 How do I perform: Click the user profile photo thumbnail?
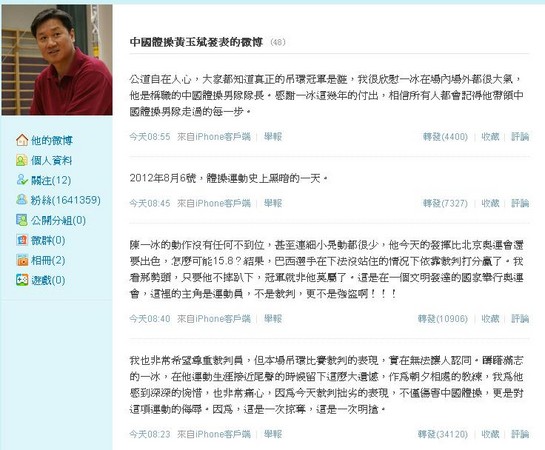[57, 60]
